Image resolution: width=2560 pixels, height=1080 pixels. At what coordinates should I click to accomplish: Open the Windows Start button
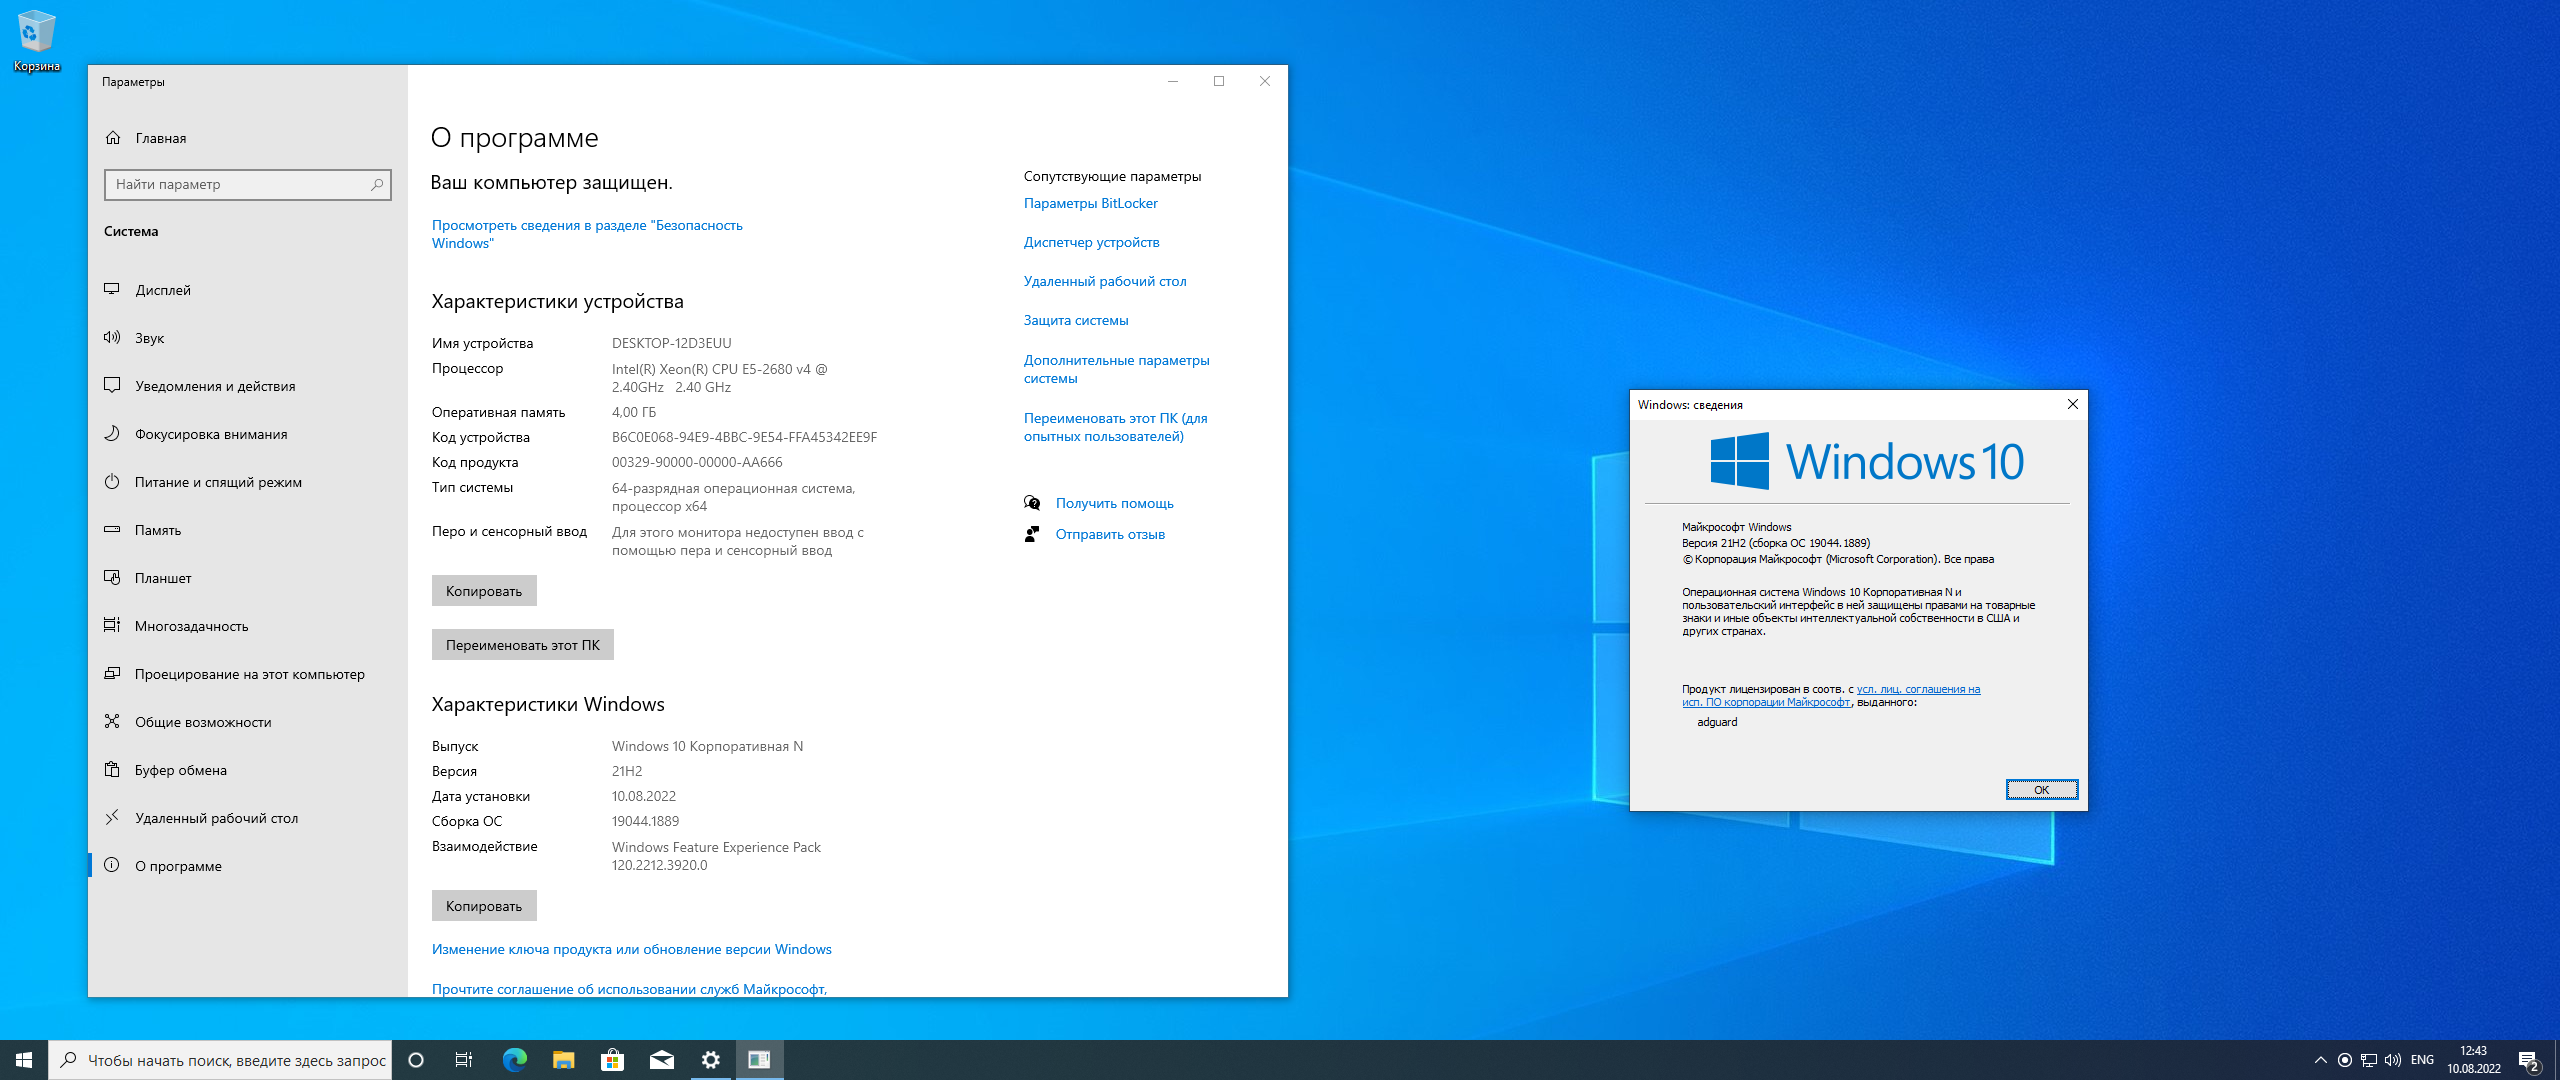pos(24,1060)
